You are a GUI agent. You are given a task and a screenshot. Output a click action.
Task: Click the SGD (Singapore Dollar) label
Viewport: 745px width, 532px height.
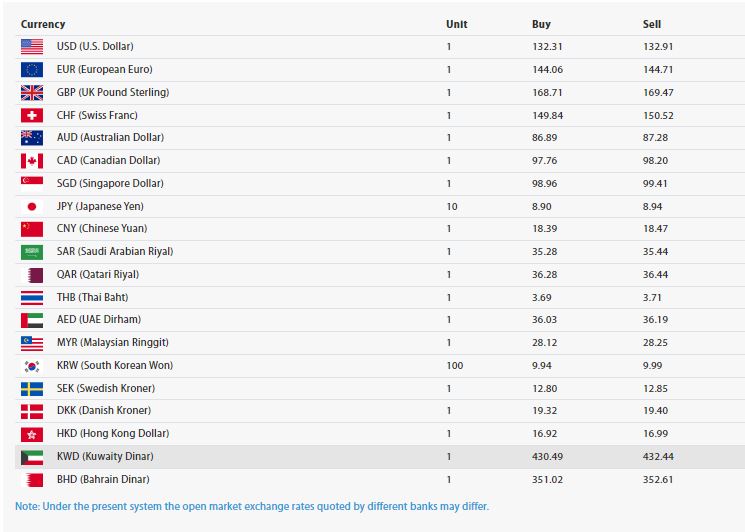(x=110, y=183)
